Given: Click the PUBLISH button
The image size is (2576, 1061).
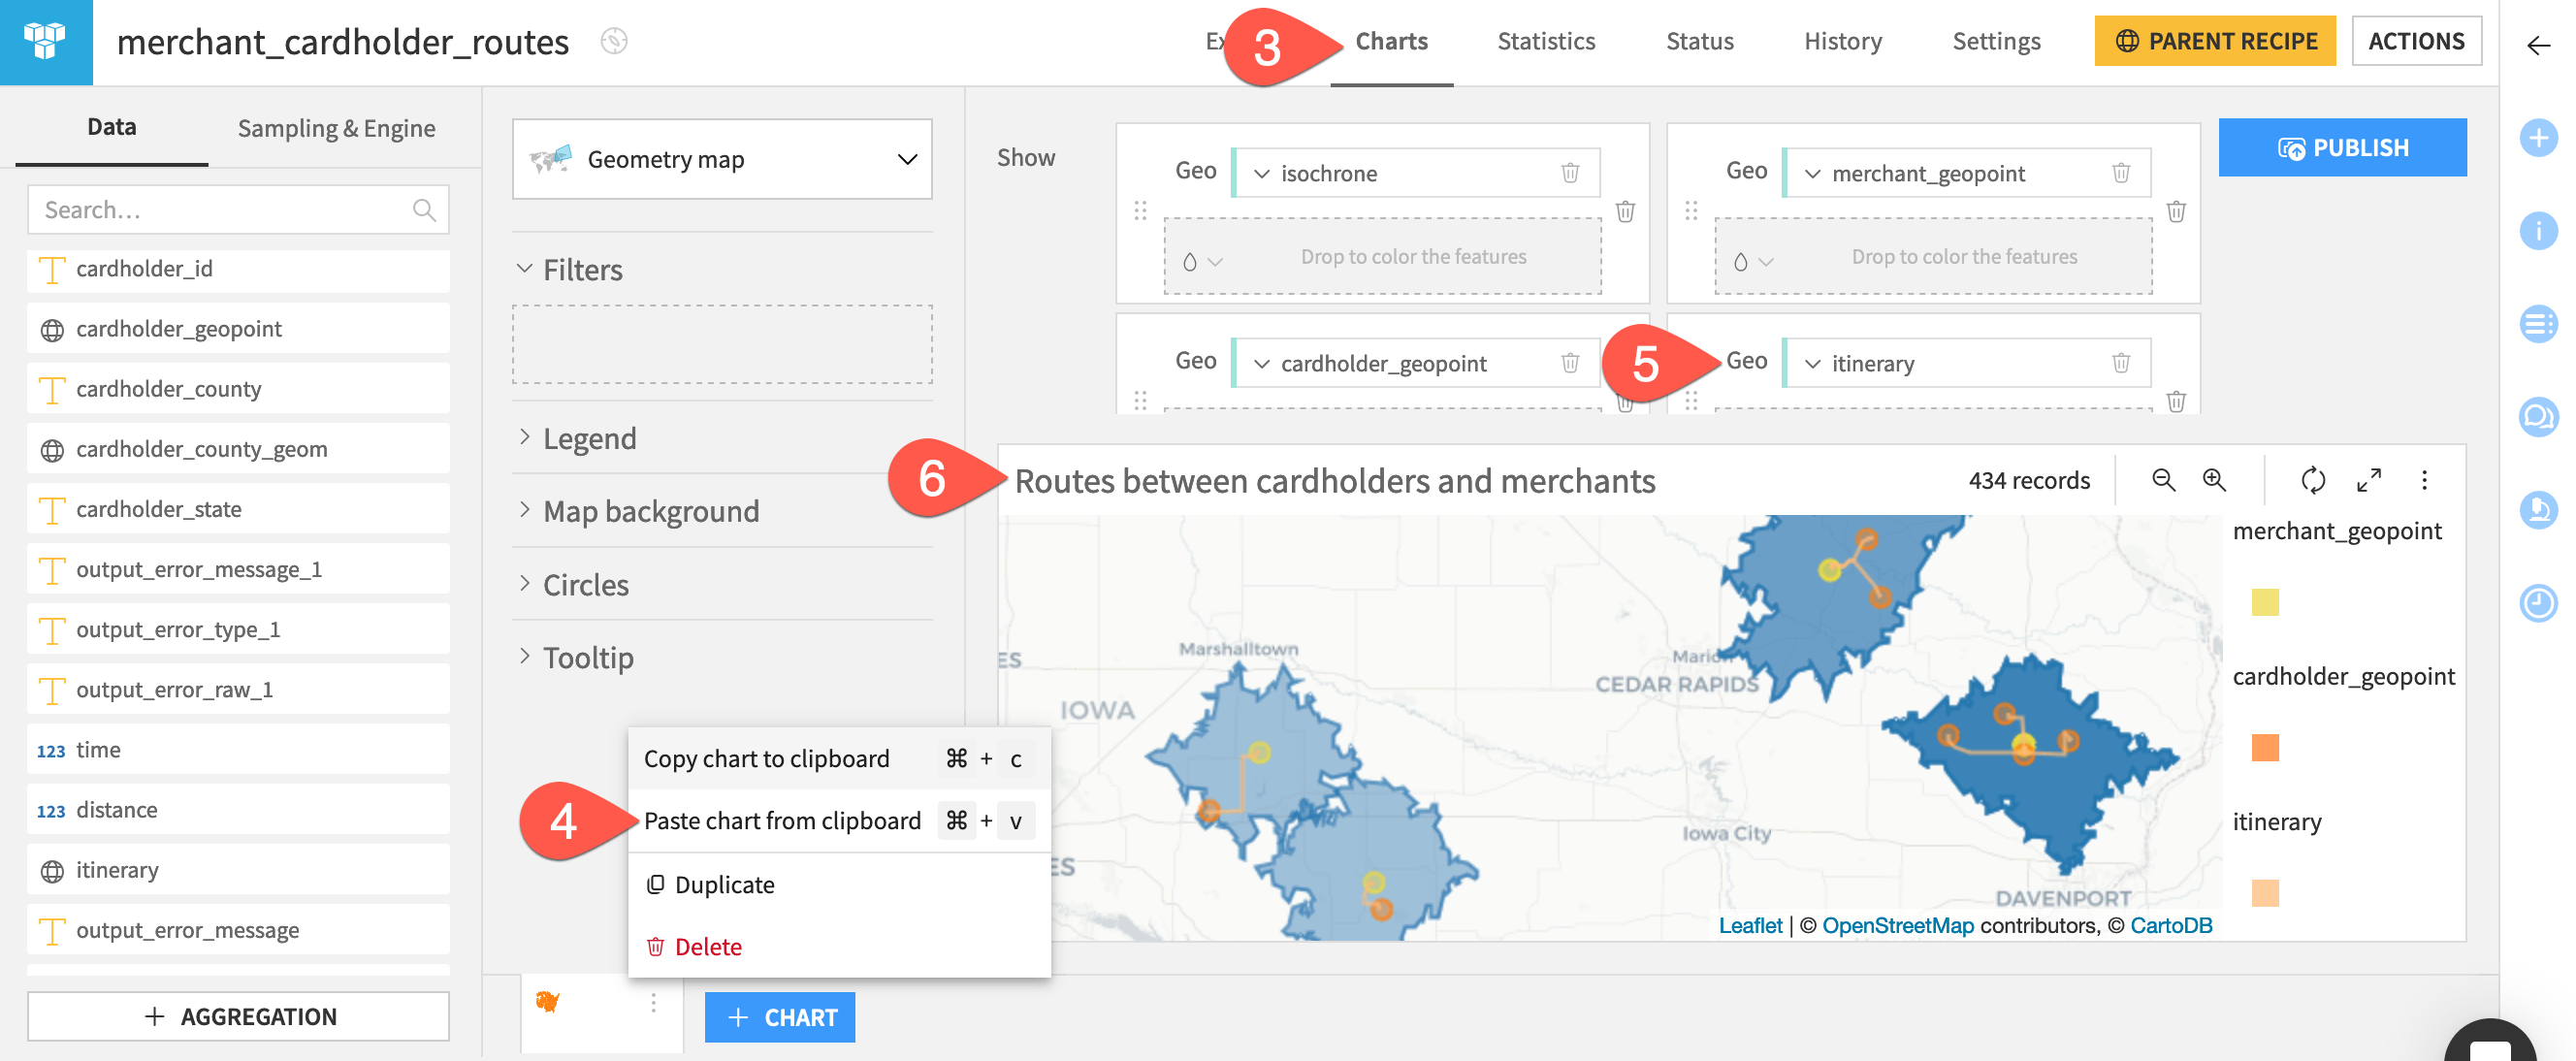Looking at the screenshot, I should tap(2341, 148).
